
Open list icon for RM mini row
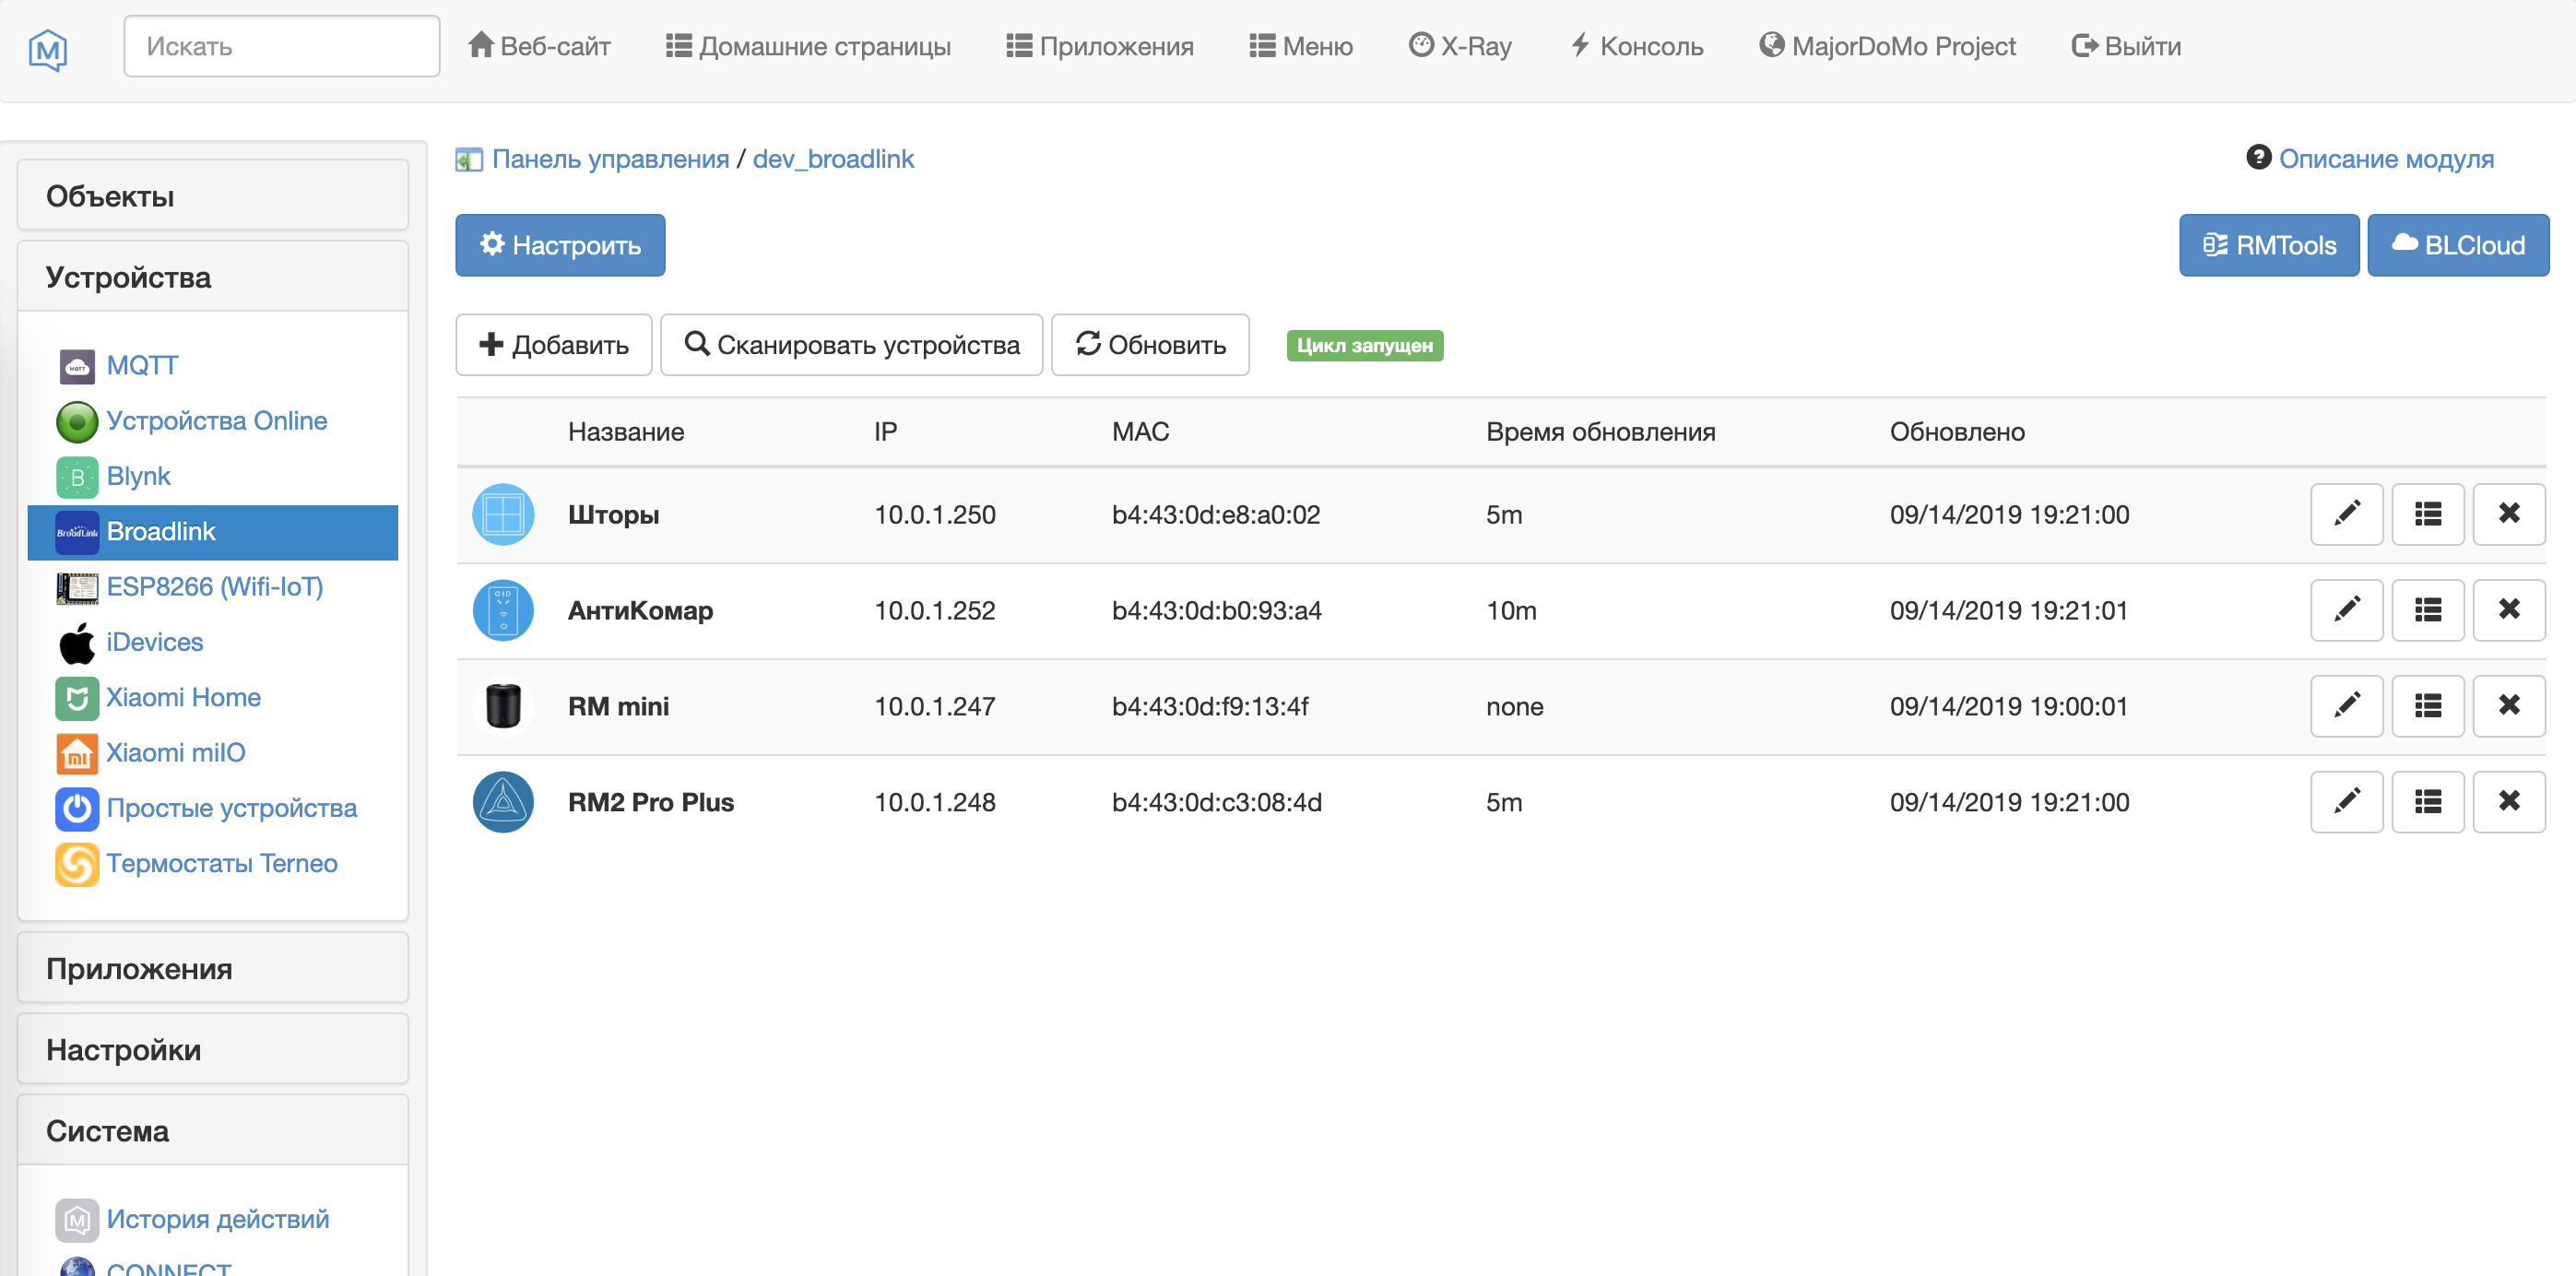point(2427,706)
